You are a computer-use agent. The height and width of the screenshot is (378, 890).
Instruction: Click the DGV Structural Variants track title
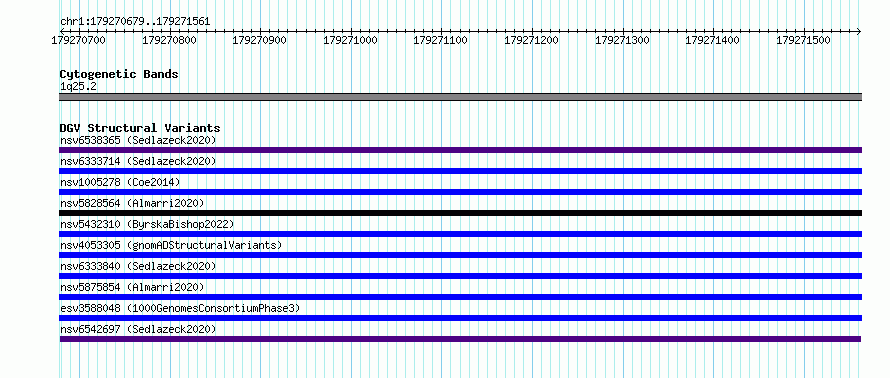(140, 128)
